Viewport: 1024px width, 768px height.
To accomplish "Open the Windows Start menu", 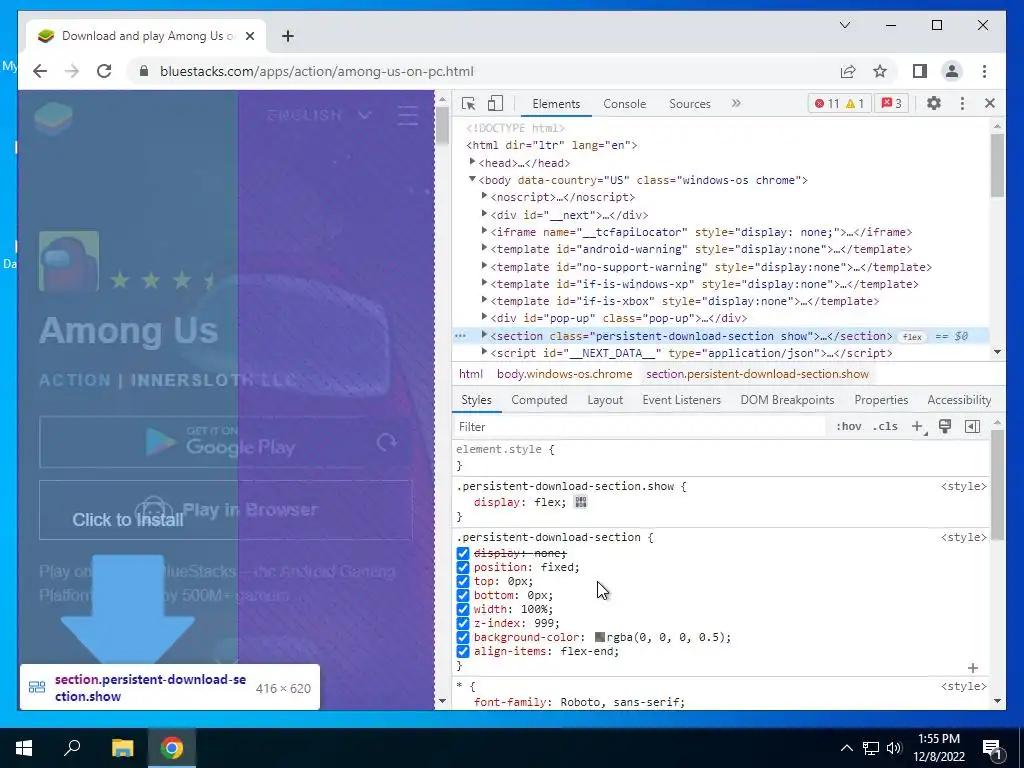I will [24, 748].
